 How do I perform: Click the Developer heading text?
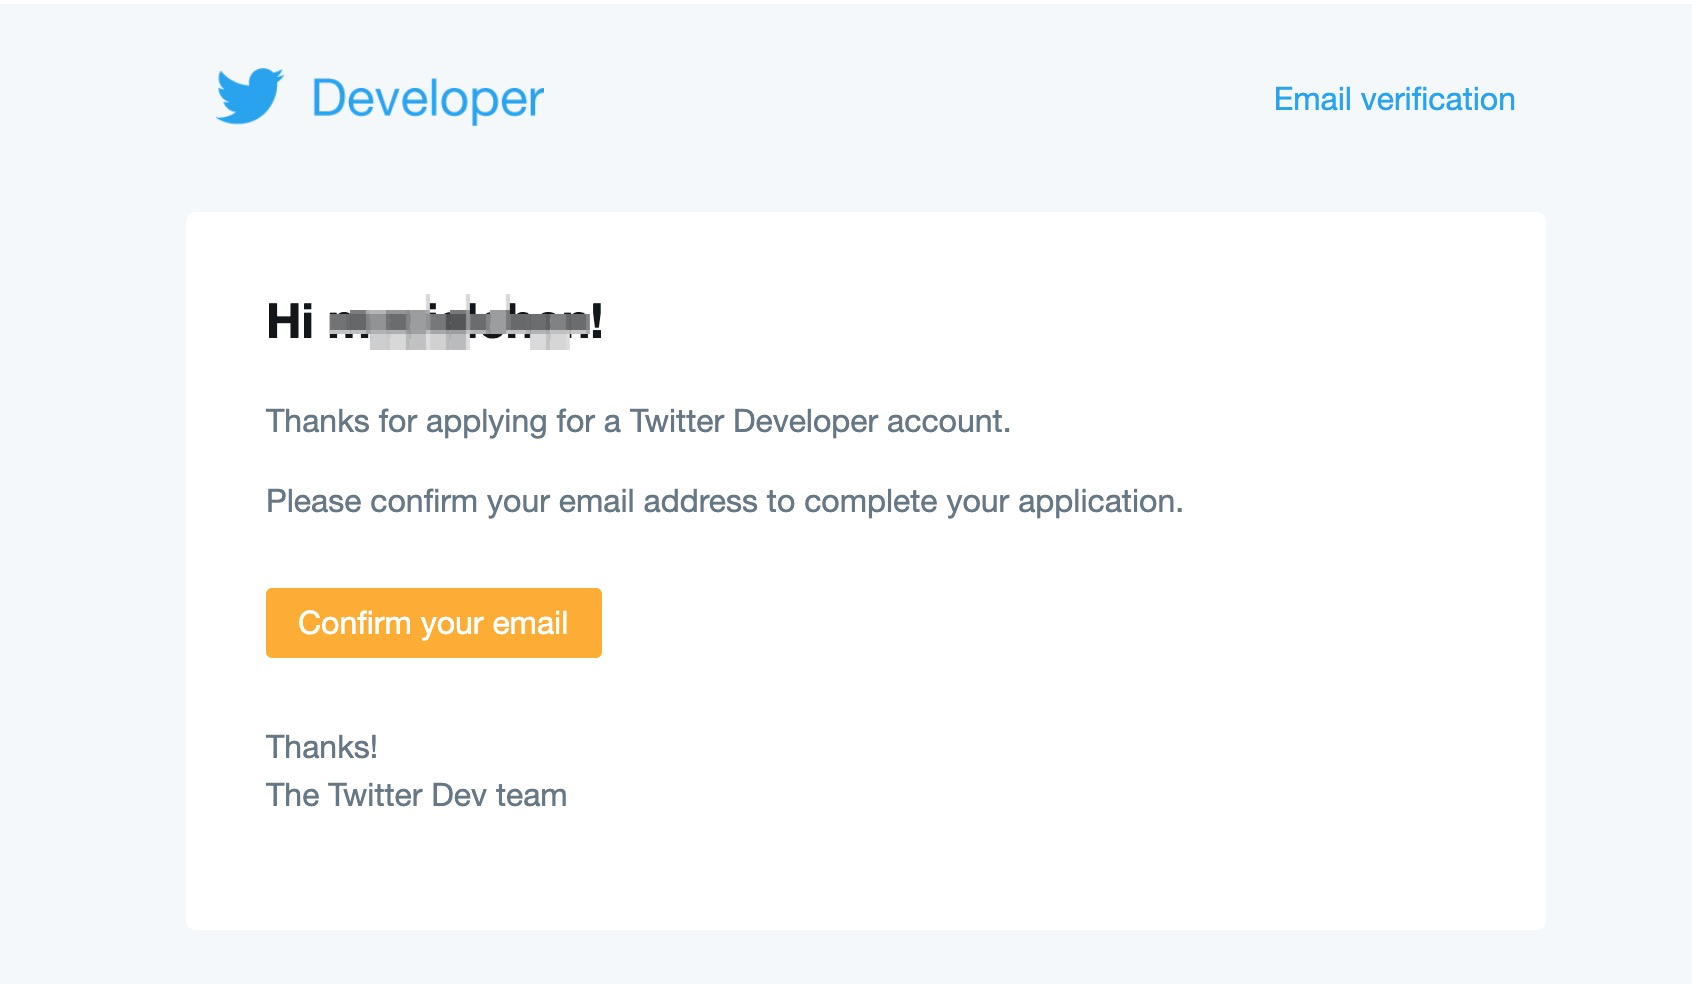pos(428,99)
